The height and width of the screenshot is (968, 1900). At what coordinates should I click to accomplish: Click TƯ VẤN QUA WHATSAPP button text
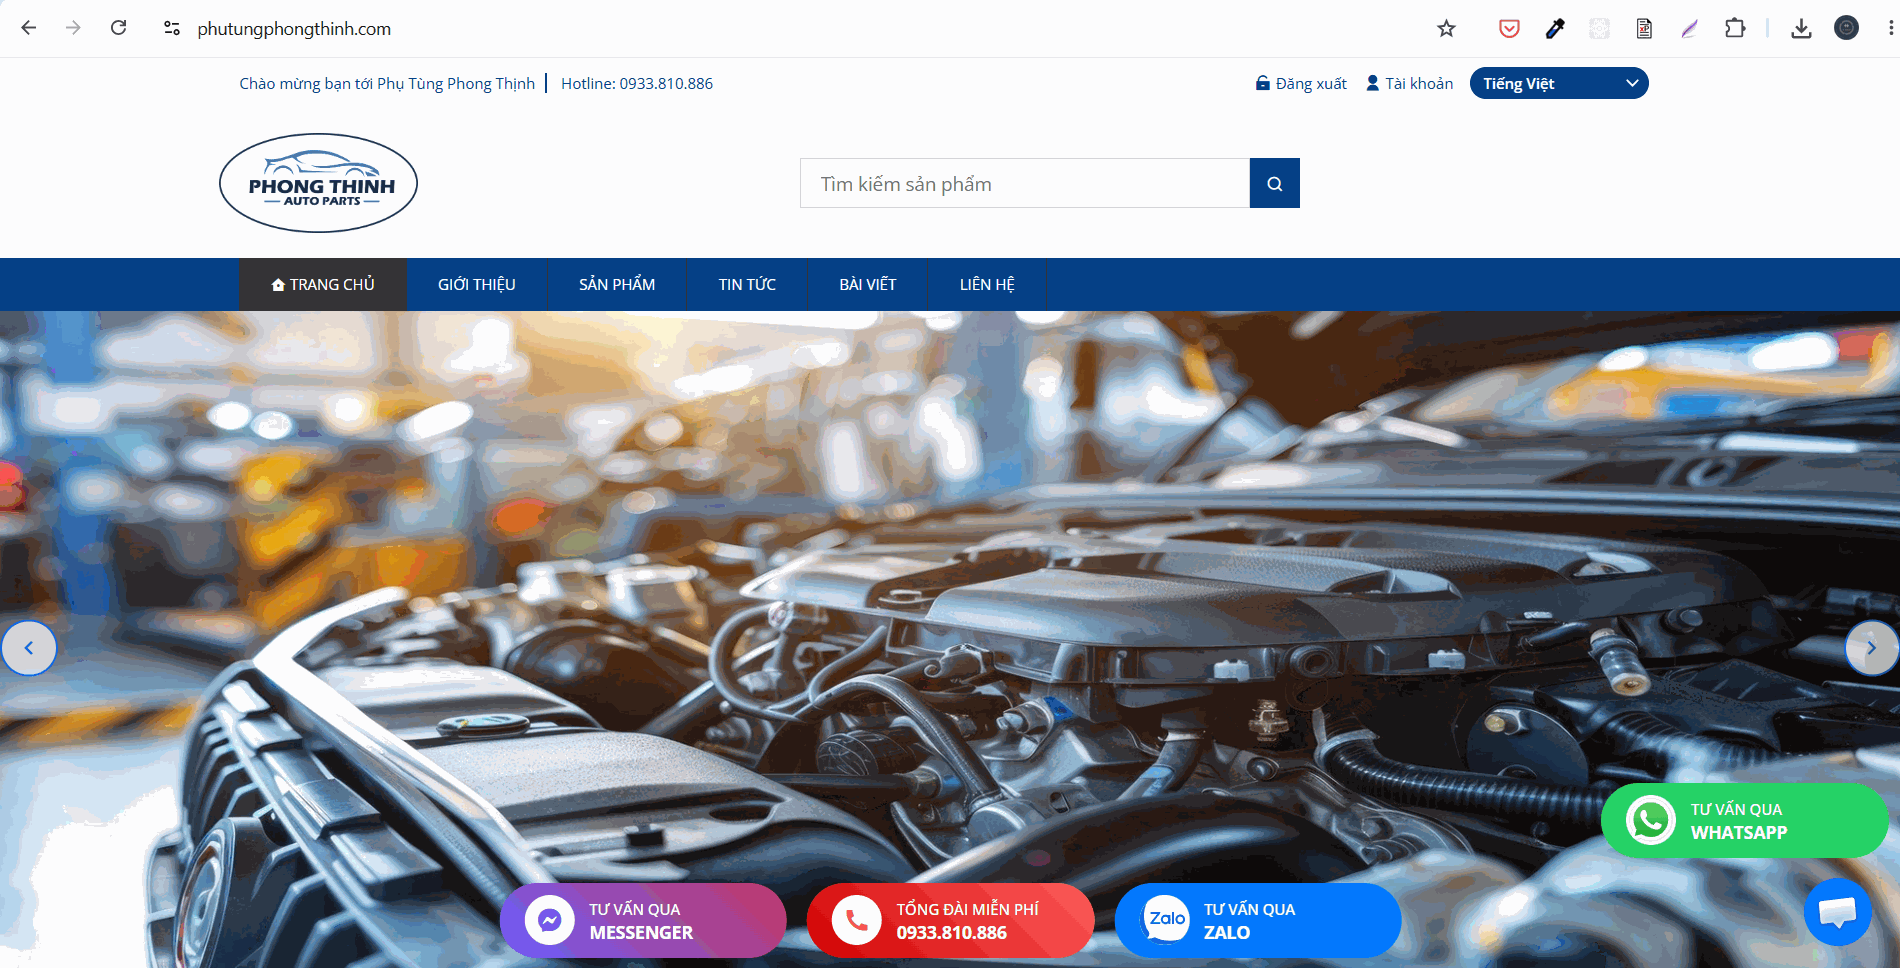click(x=1738, y=821)
